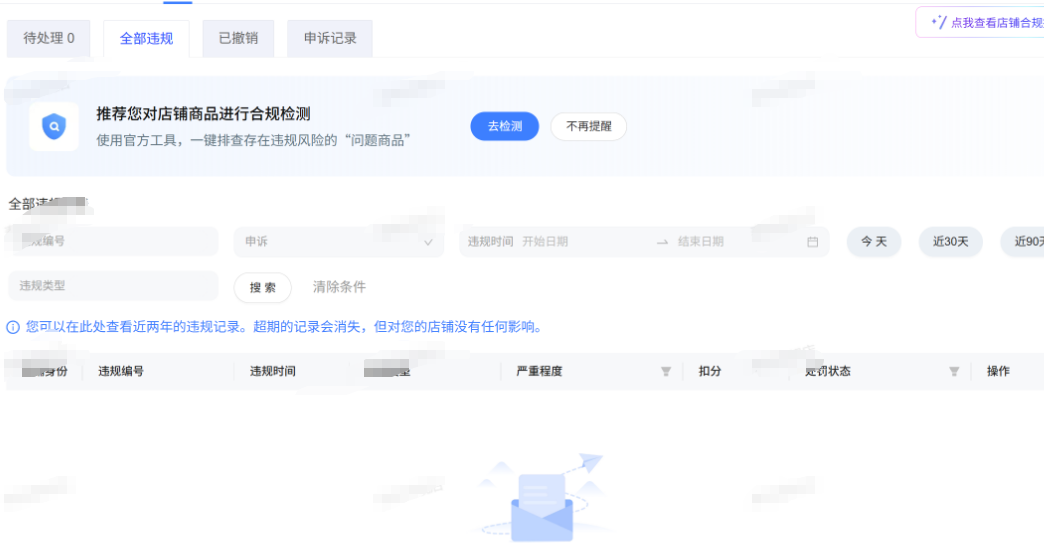Click the blue shield search icon
1044x543 pixels.
(x=54, y=126)
